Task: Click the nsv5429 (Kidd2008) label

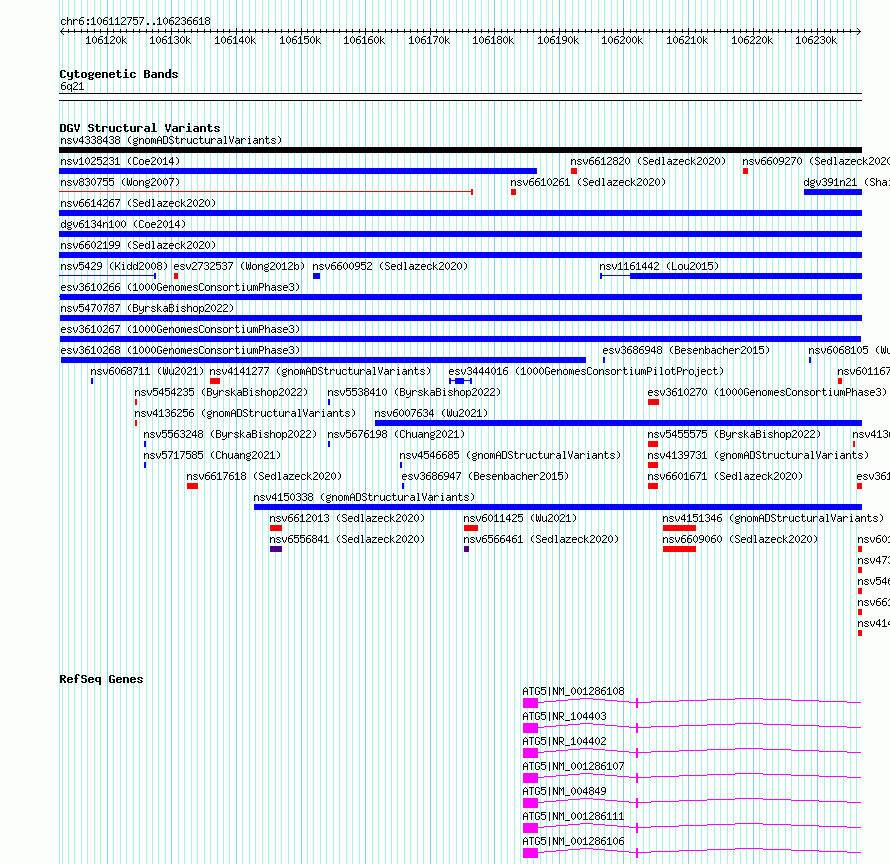Action: tap(114, 266)
